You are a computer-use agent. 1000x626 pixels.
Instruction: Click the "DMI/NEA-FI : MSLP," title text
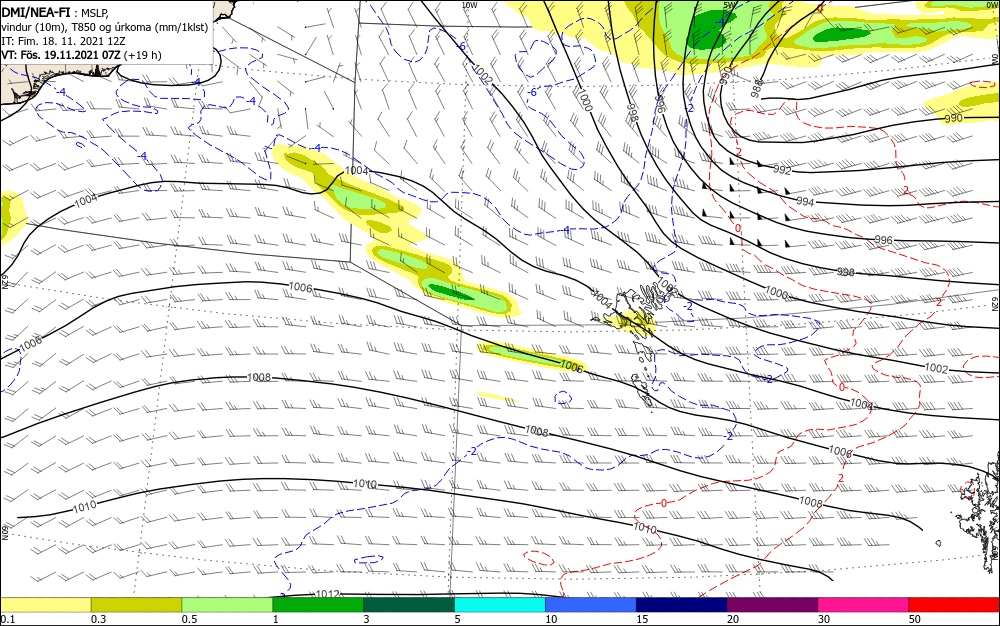[x=55, y=13]
